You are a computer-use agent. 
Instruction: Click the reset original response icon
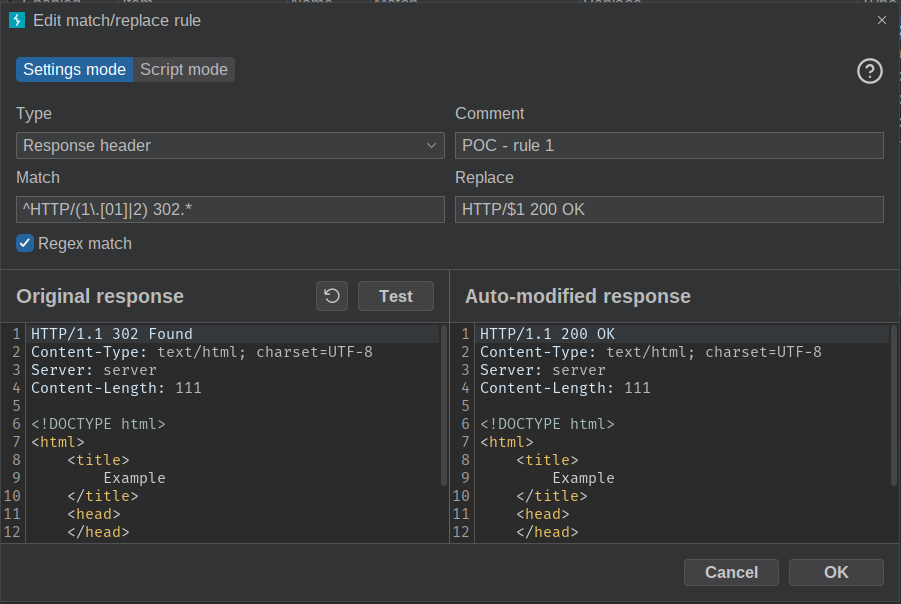coord(332,296)
